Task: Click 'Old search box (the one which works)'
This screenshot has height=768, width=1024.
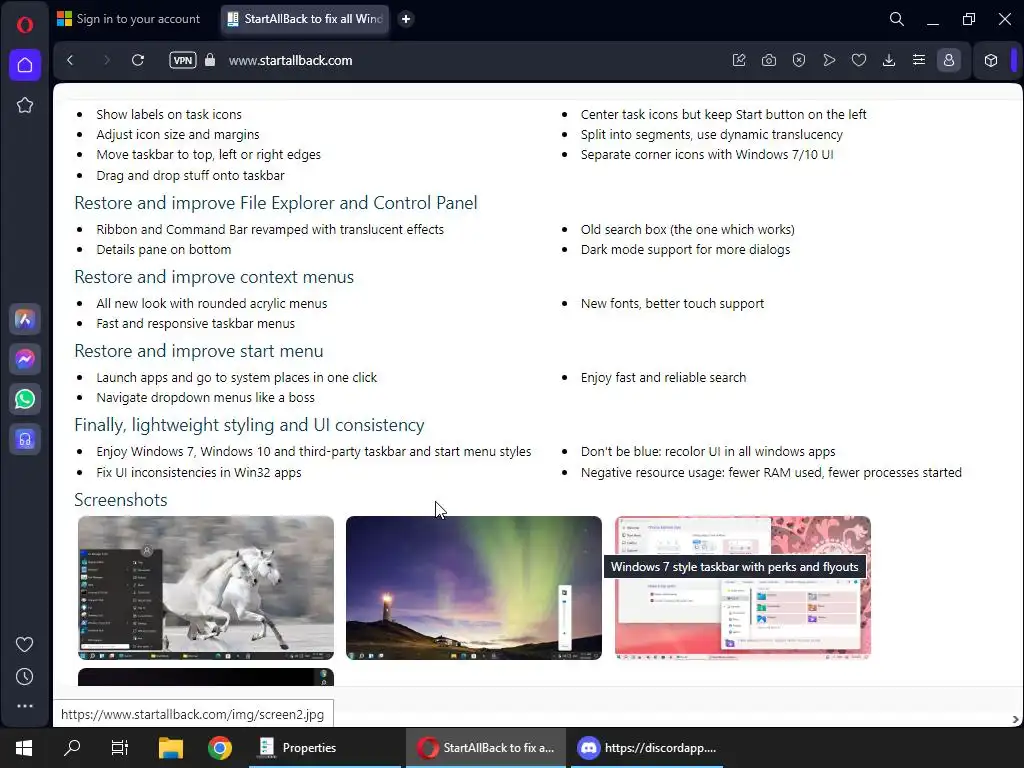Action: (687, 229)
